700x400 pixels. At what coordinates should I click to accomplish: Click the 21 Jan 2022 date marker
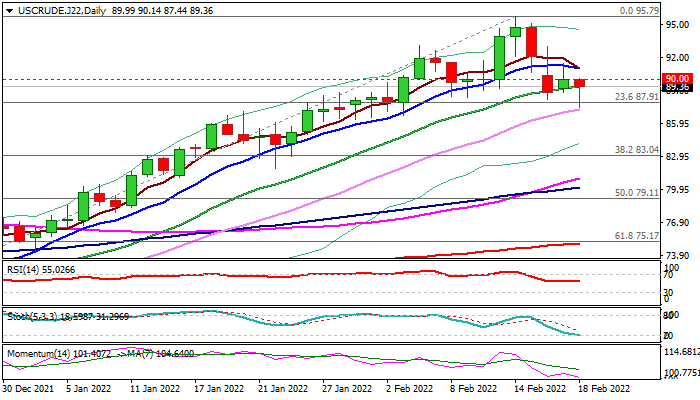click(x=283, y=387)
